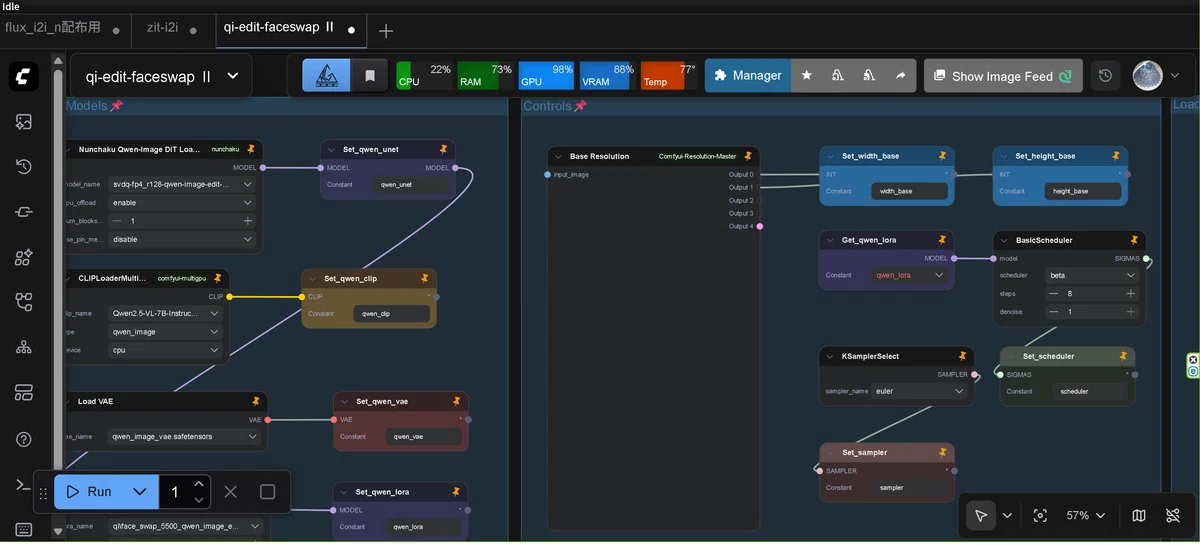The image size is (1200, 545).
Task: Collapse the Set_sampler node
Action: click(x=830, y=452)
